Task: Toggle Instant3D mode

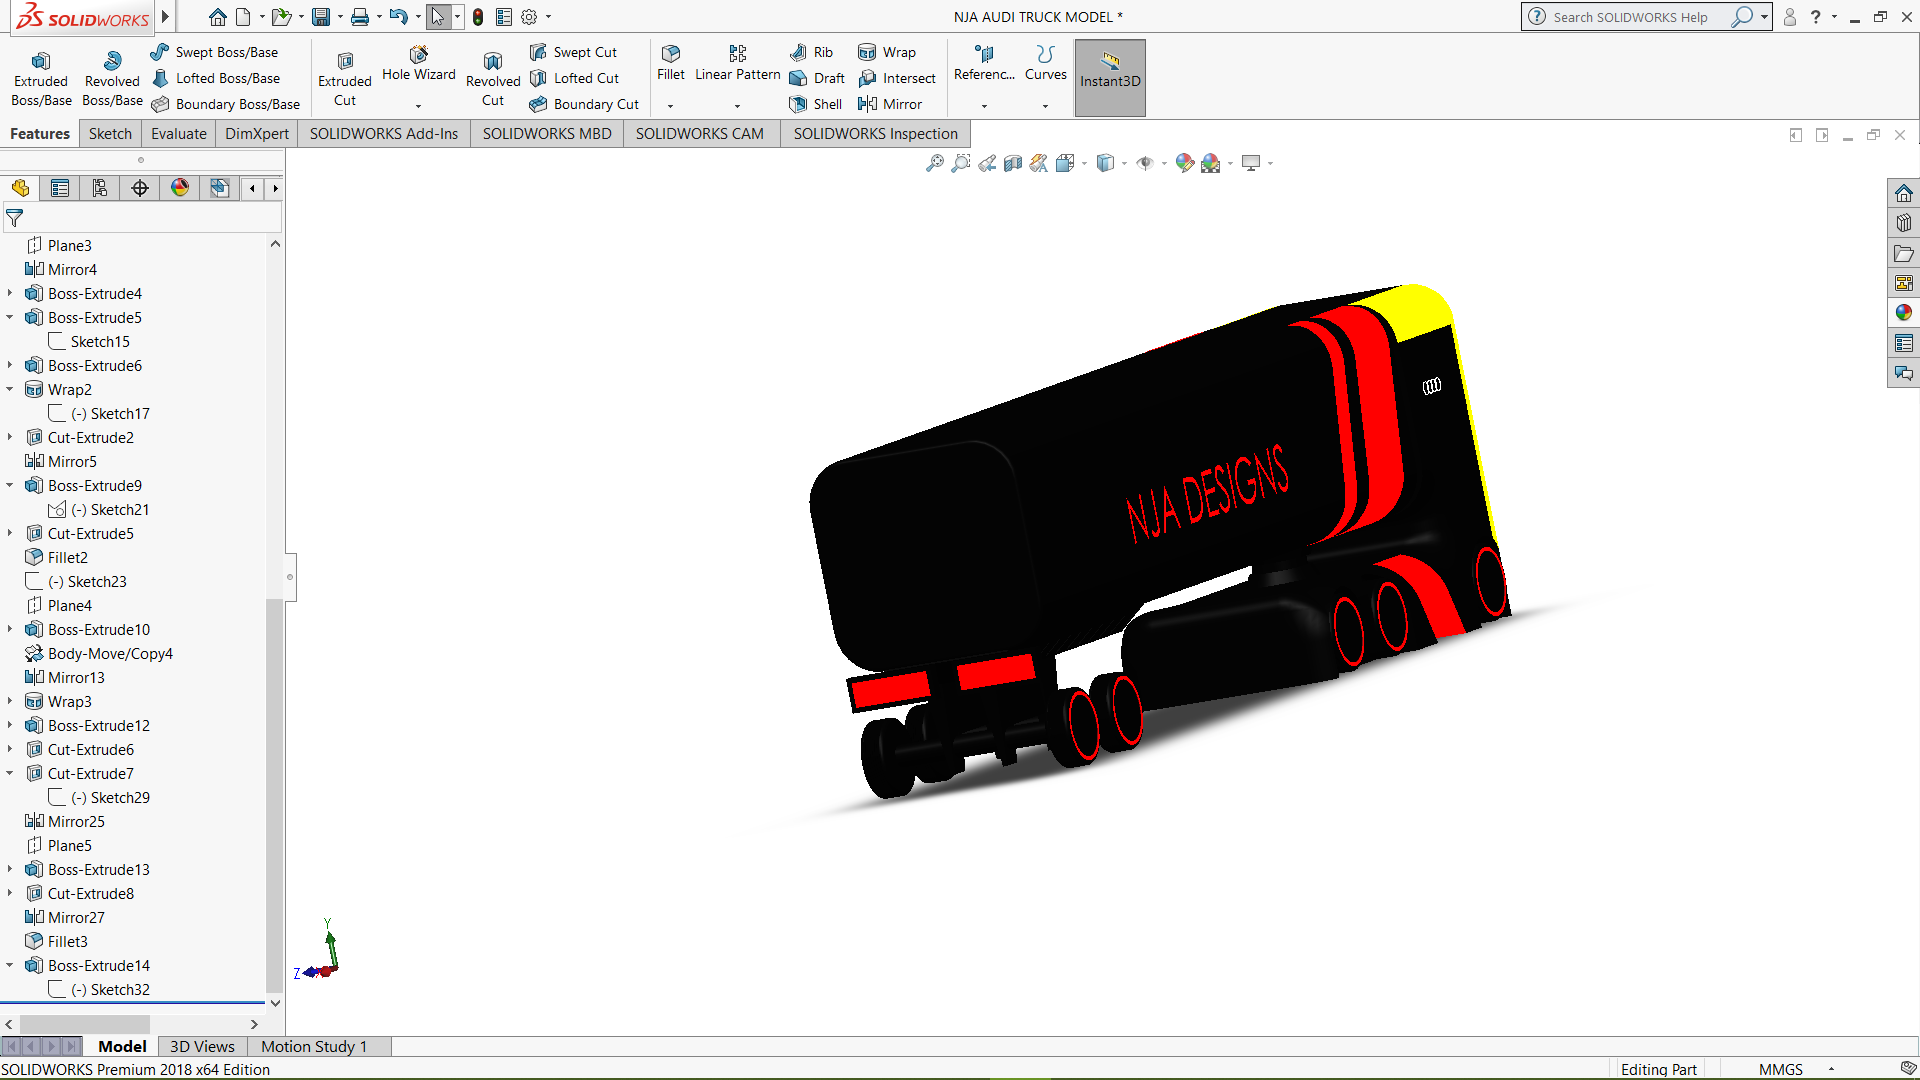Action: 1110,78
